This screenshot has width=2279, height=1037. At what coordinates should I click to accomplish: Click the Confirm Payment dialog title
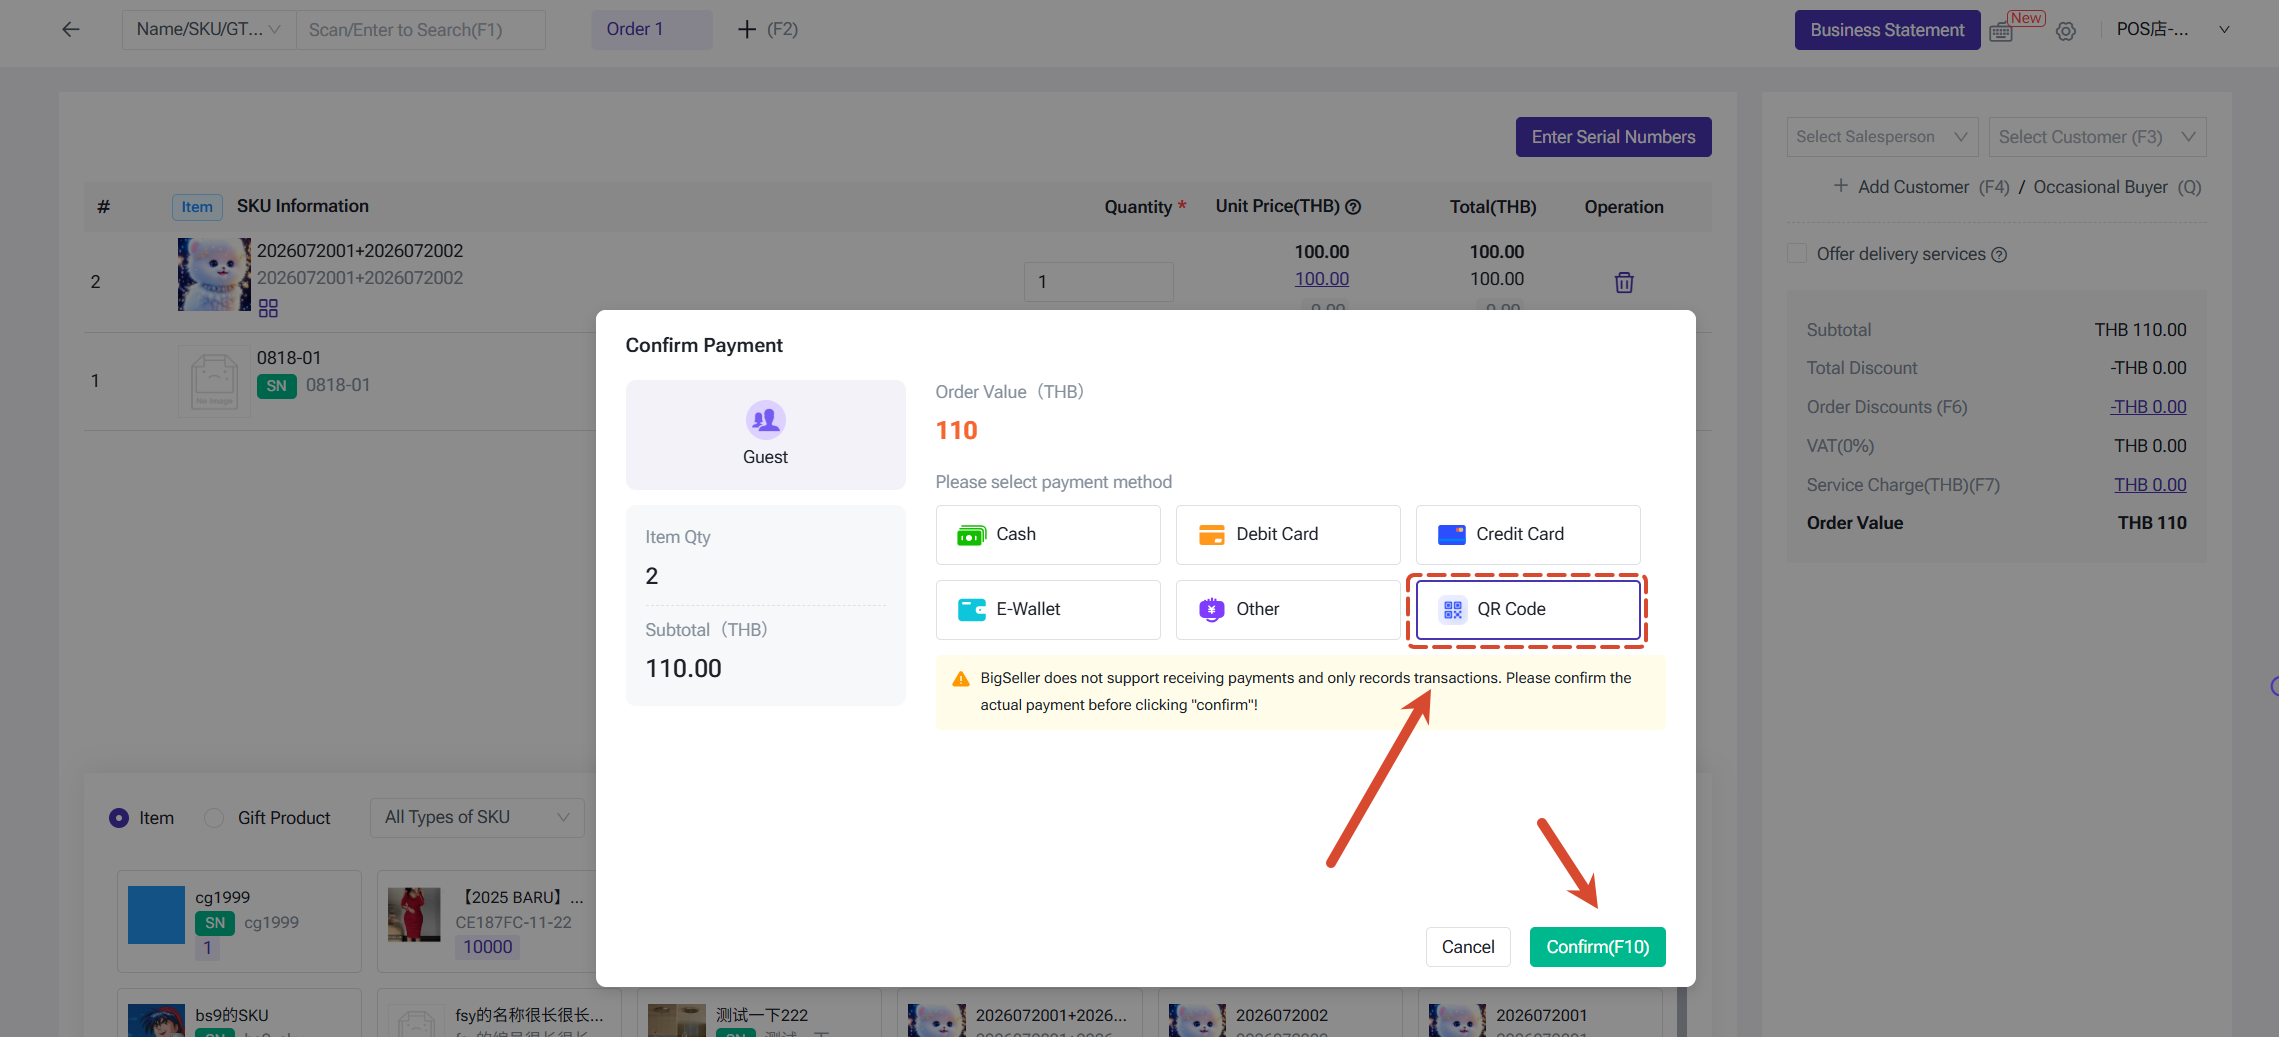pos(704,345)
